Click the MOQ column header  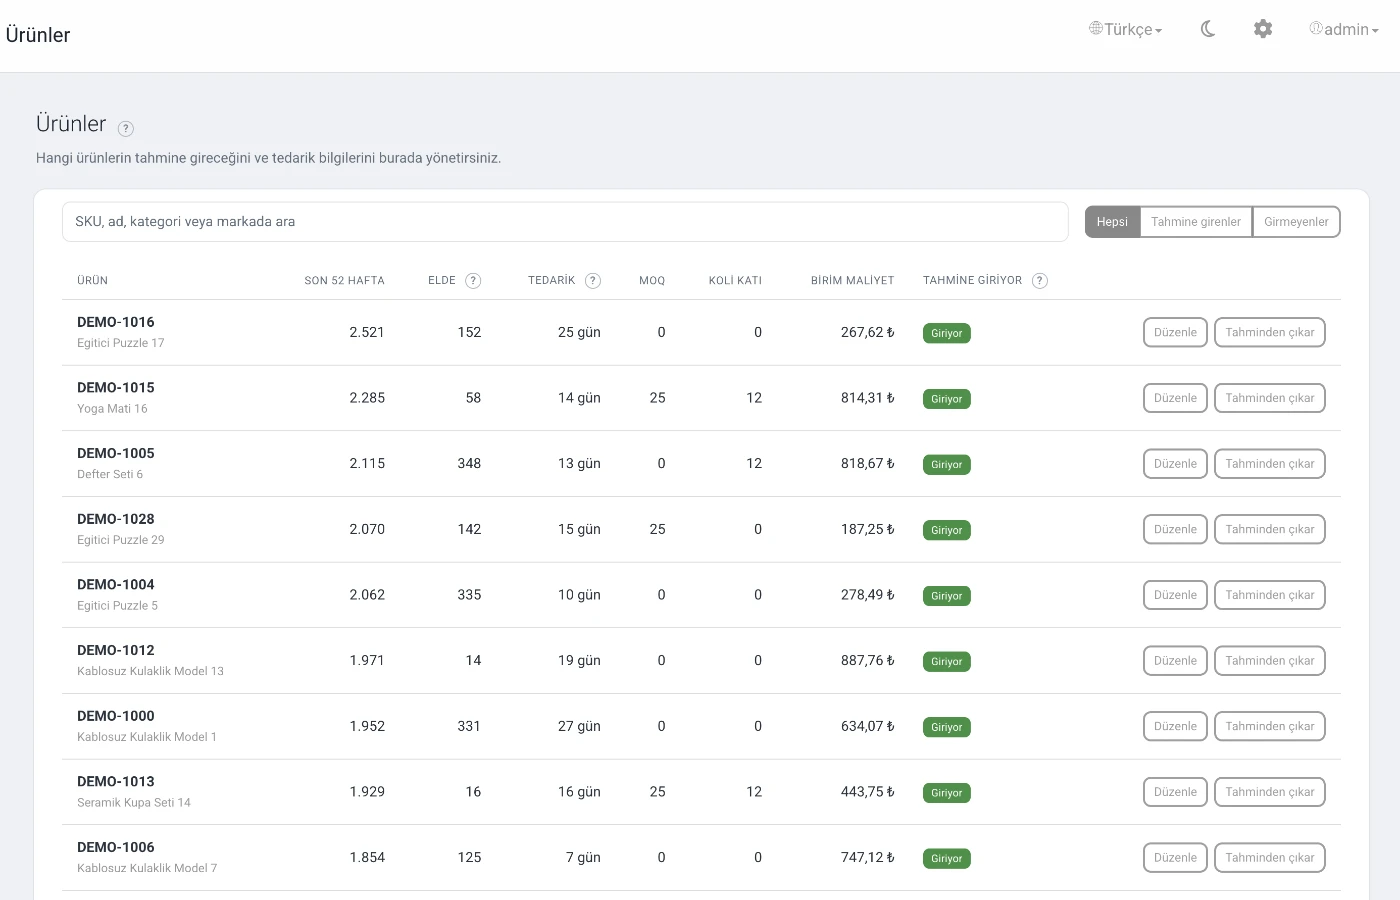point(652,281)
